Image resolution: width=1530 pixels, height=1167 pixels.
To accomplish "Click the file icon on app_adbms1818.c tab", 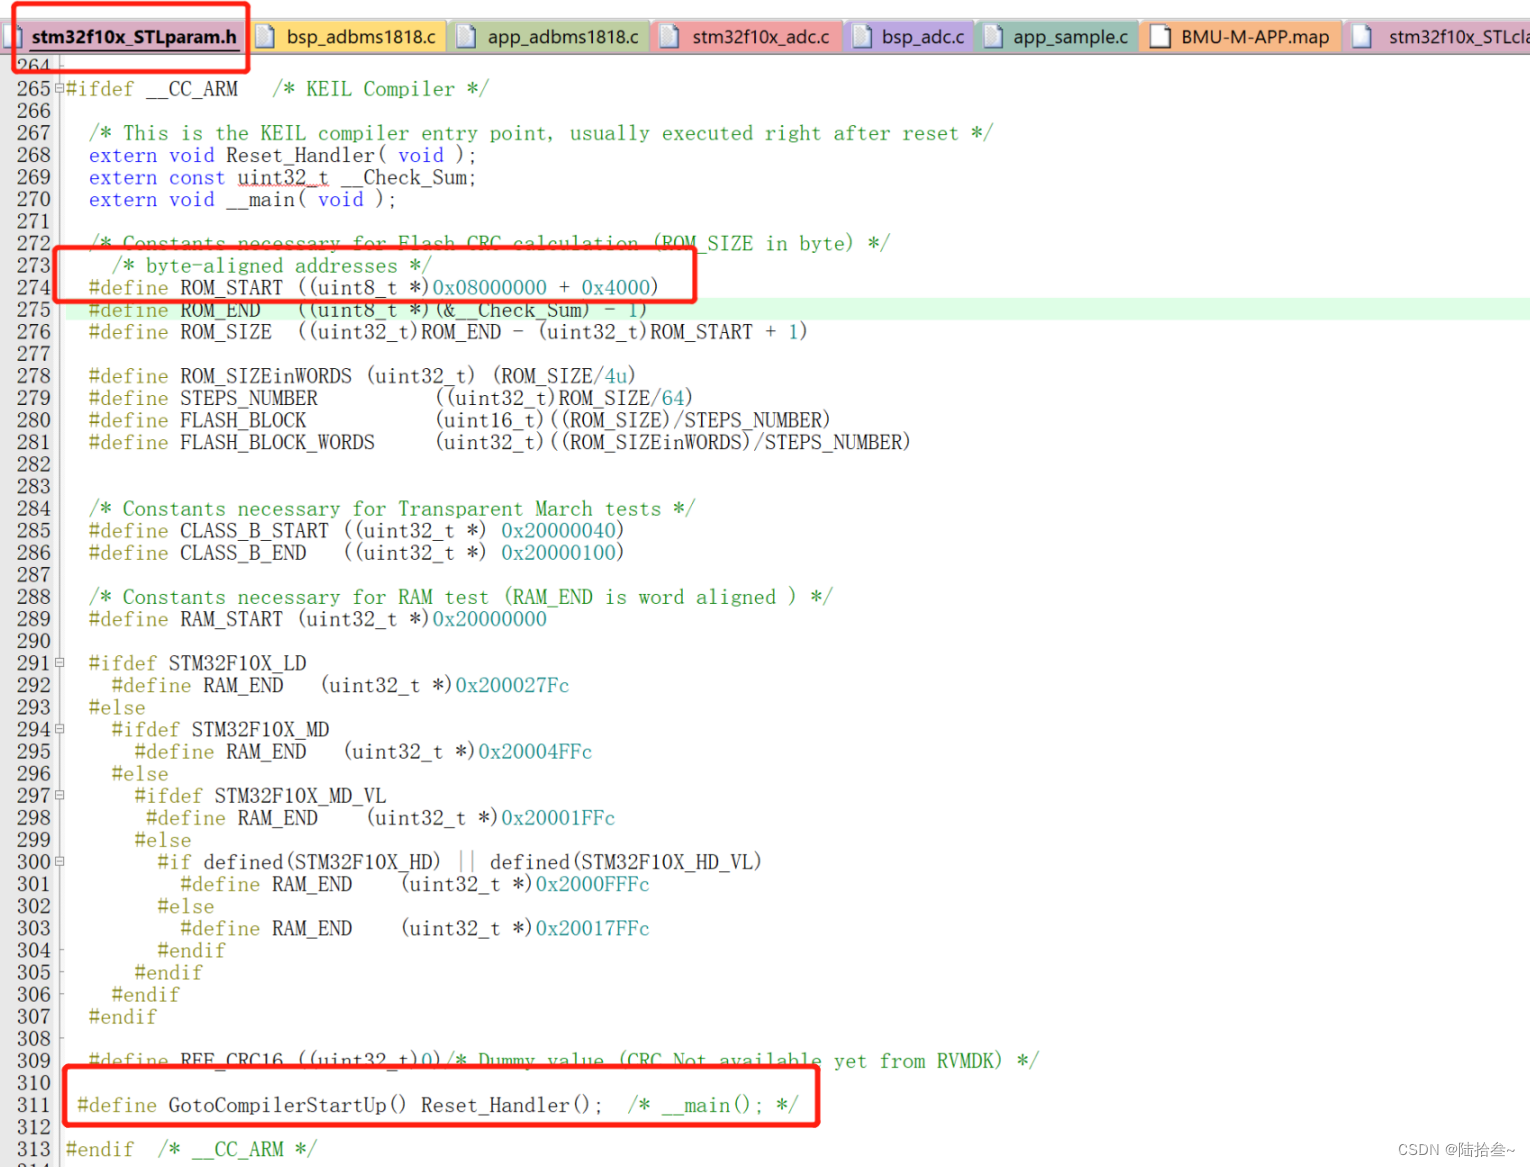I will pyautogui.click(x=466, y=35).
